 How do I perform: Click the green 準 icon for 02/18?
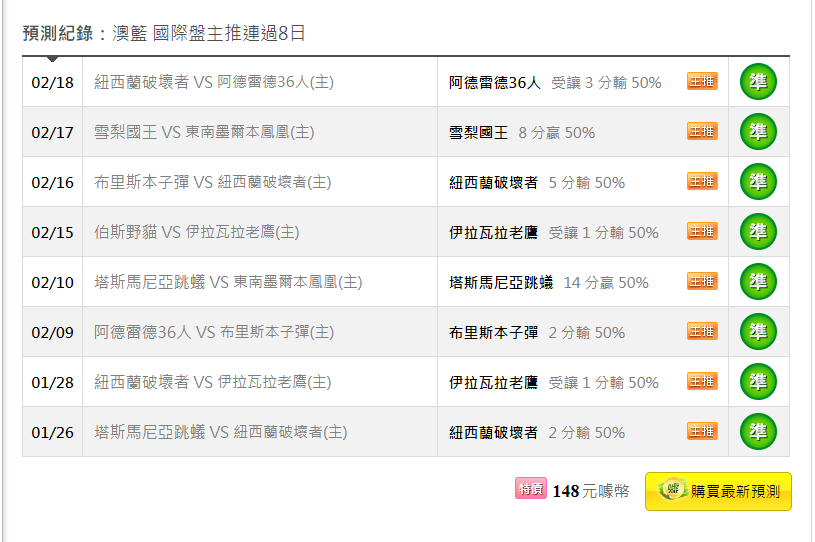(758, 82)
